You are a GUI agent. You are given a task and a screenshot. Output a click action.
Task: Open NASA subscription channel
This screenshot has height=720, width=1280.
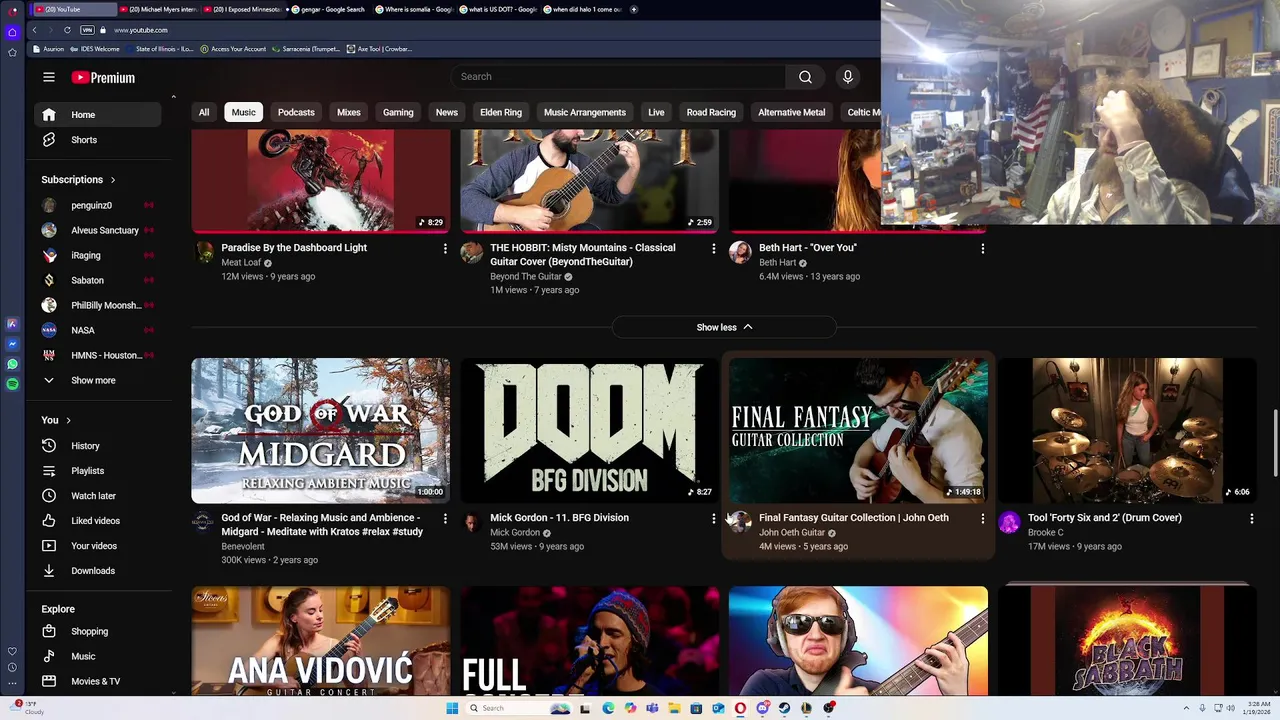click(98, 330)
